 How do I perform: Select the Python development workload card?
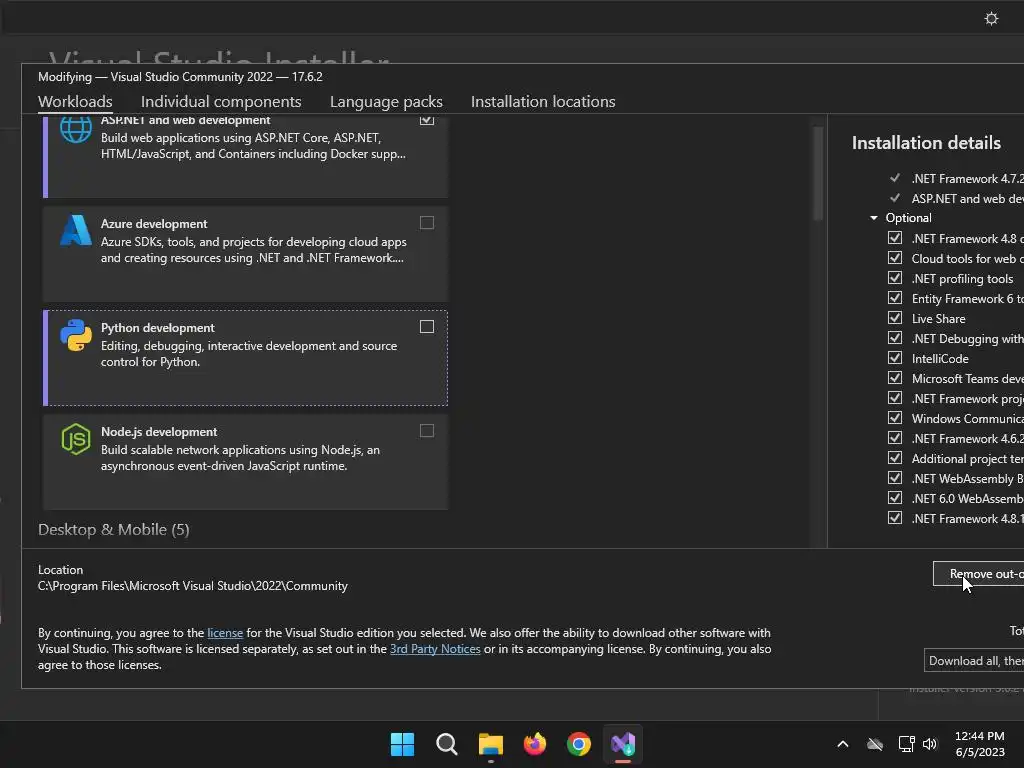pyautogui.click(x=246, y=358)
